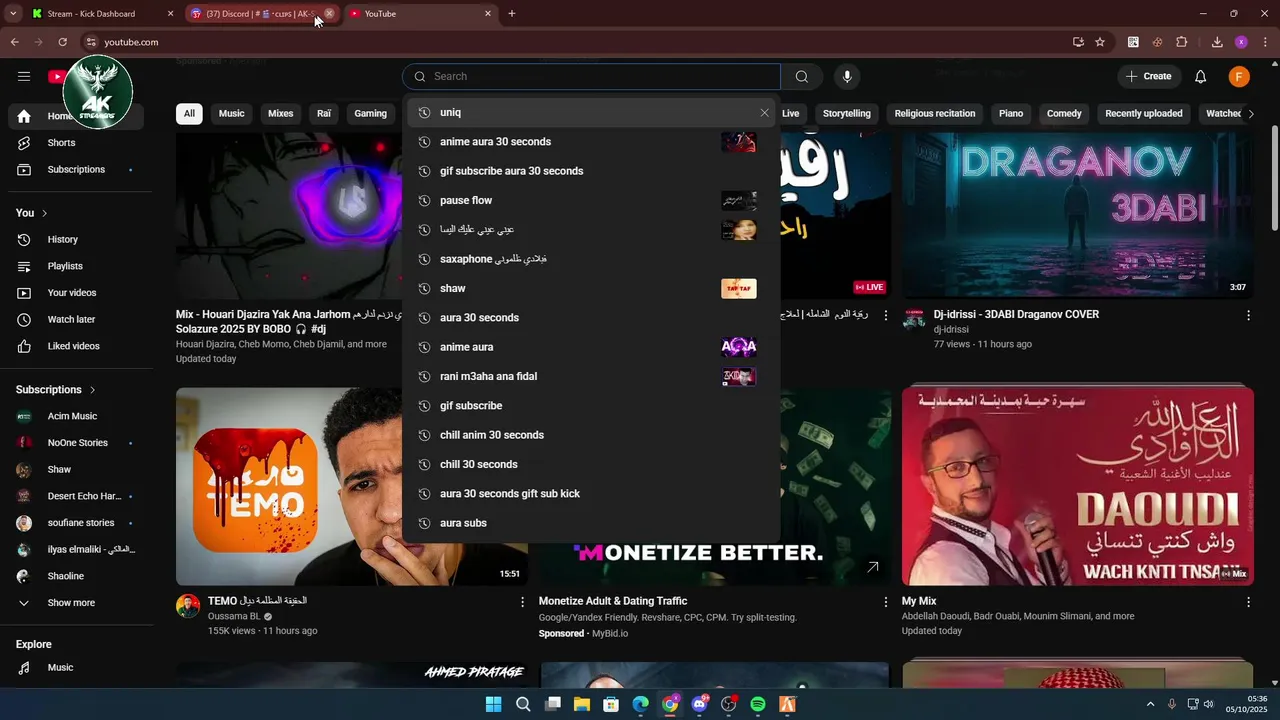This screenshot has height=720, width=1280.
Task: Open more options for 3DABI Draganov COVER
Action: pyautogui.click(x=1248, y=316)
